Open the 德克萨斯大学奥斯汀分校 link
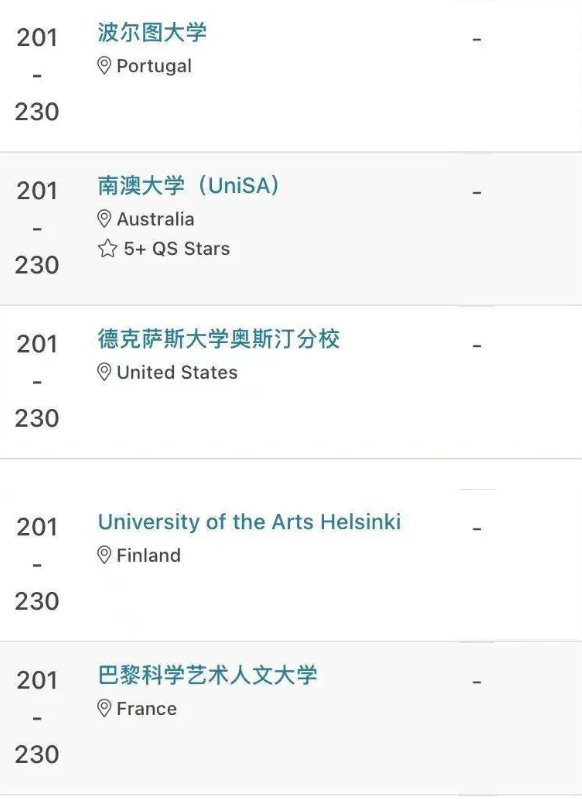 (219, 339)
